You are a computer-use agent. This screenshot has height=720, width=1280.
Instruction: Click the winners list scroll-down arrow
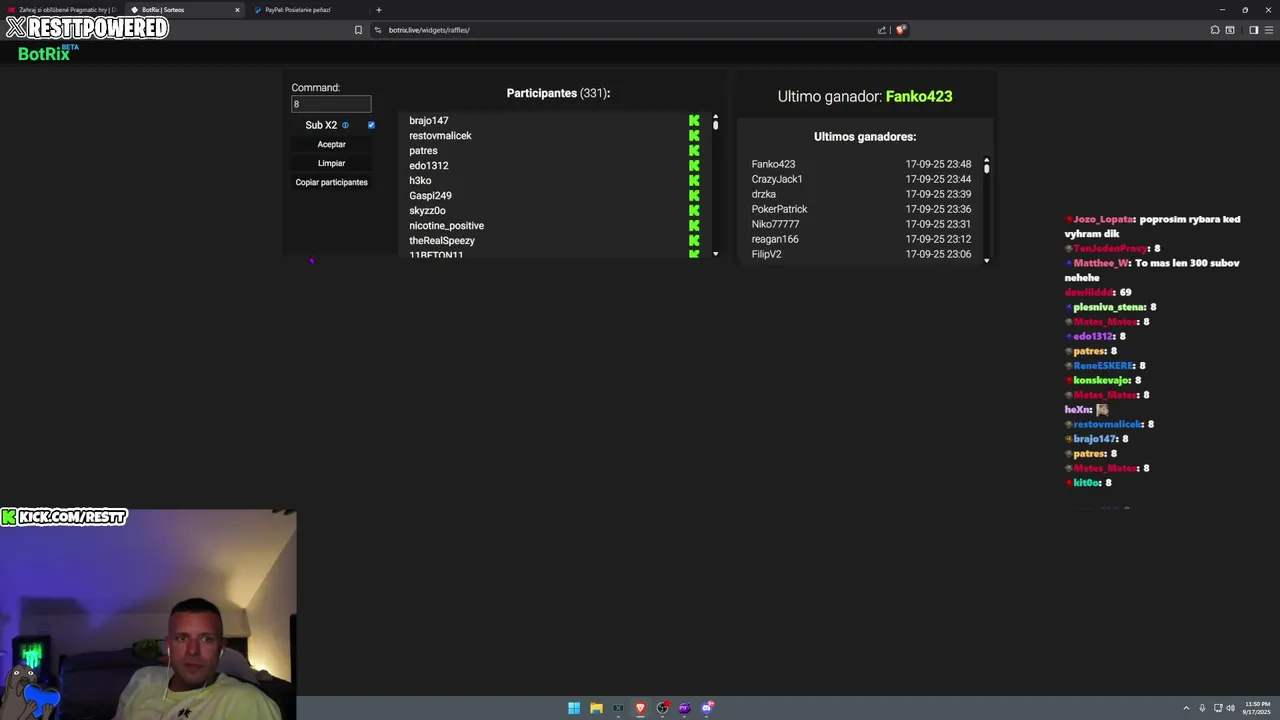(986, 260)
